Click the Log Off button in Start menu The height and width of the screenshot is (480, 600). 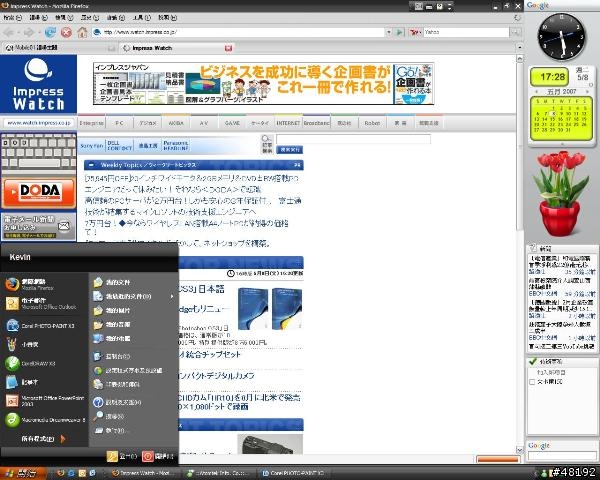122,456
